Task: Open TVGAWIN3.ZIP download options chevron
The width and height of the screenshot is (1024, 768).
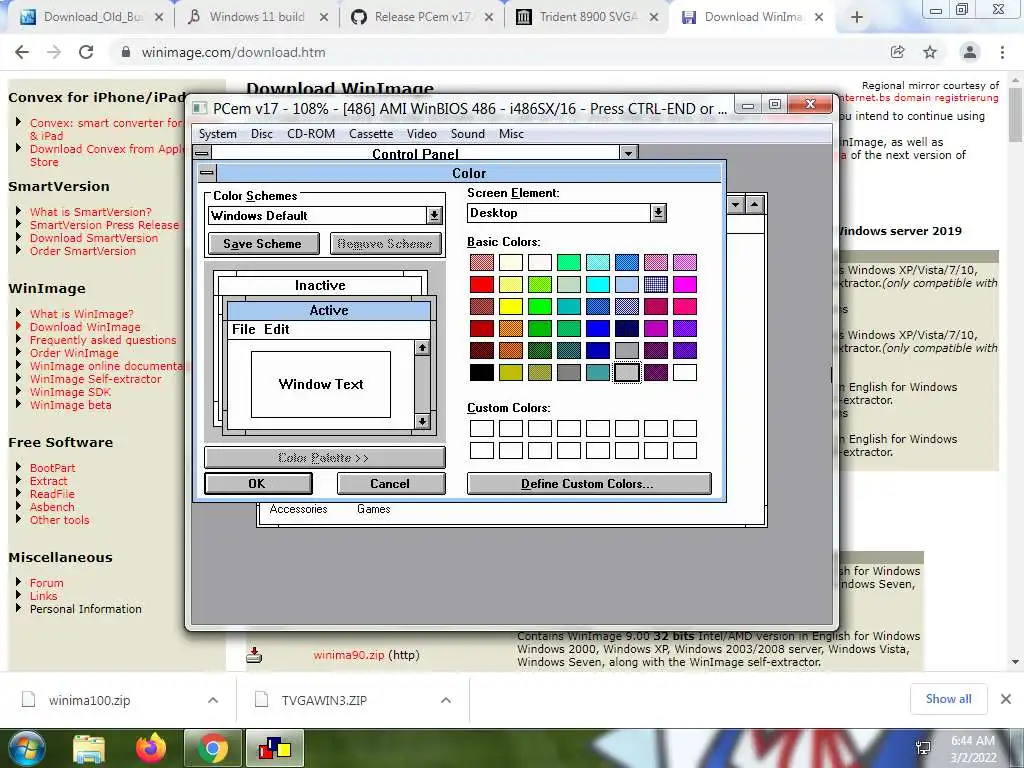Action: [445, 700]
